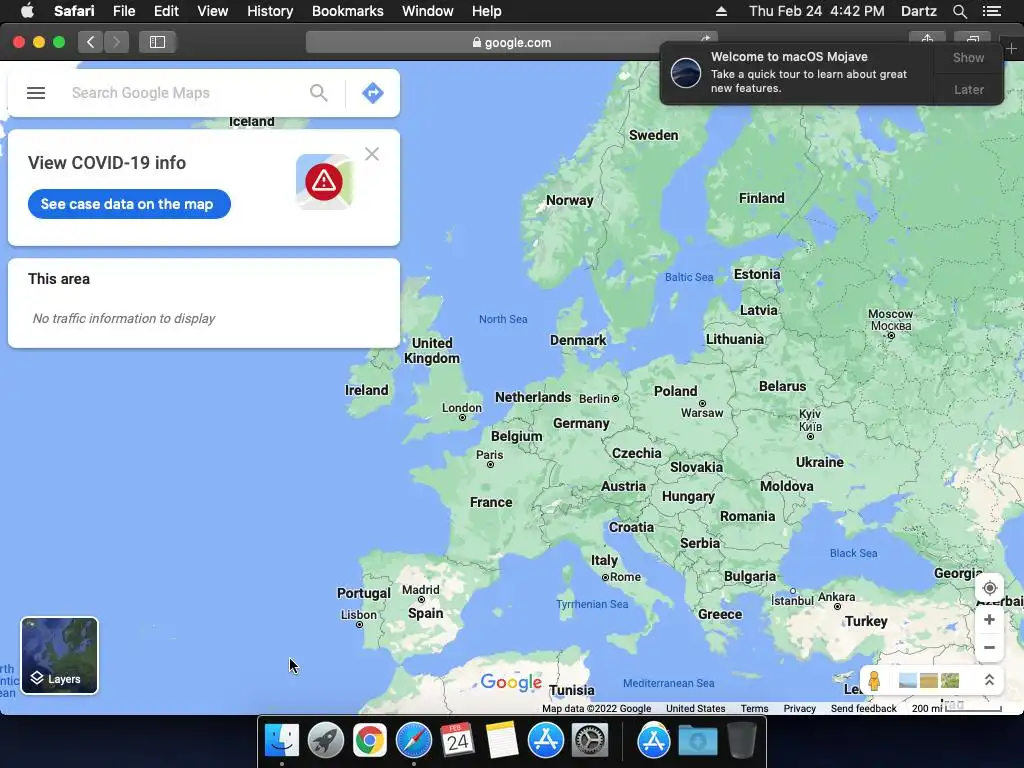The image size is (1024, 768).
Task: Click the Dartz user name in menu bar
Action: (x=918, y=11)
